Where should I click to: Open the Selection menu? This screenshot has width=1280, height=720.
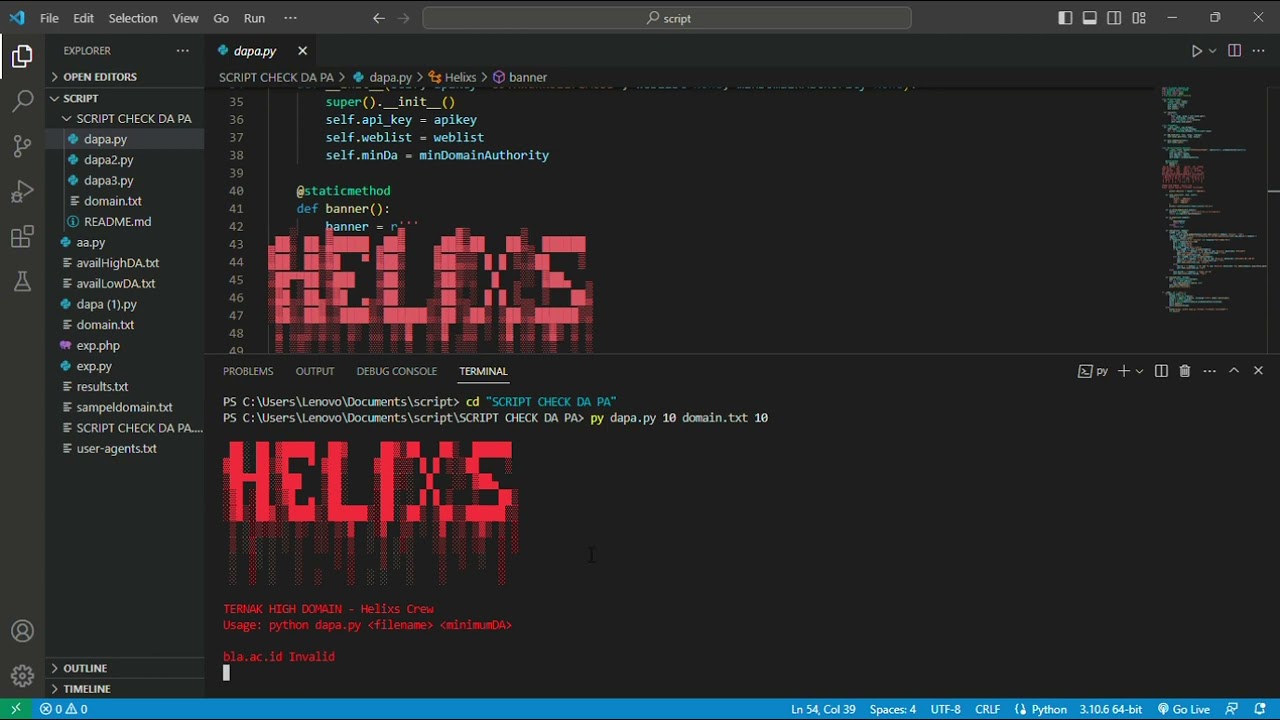tap(133, 18)
